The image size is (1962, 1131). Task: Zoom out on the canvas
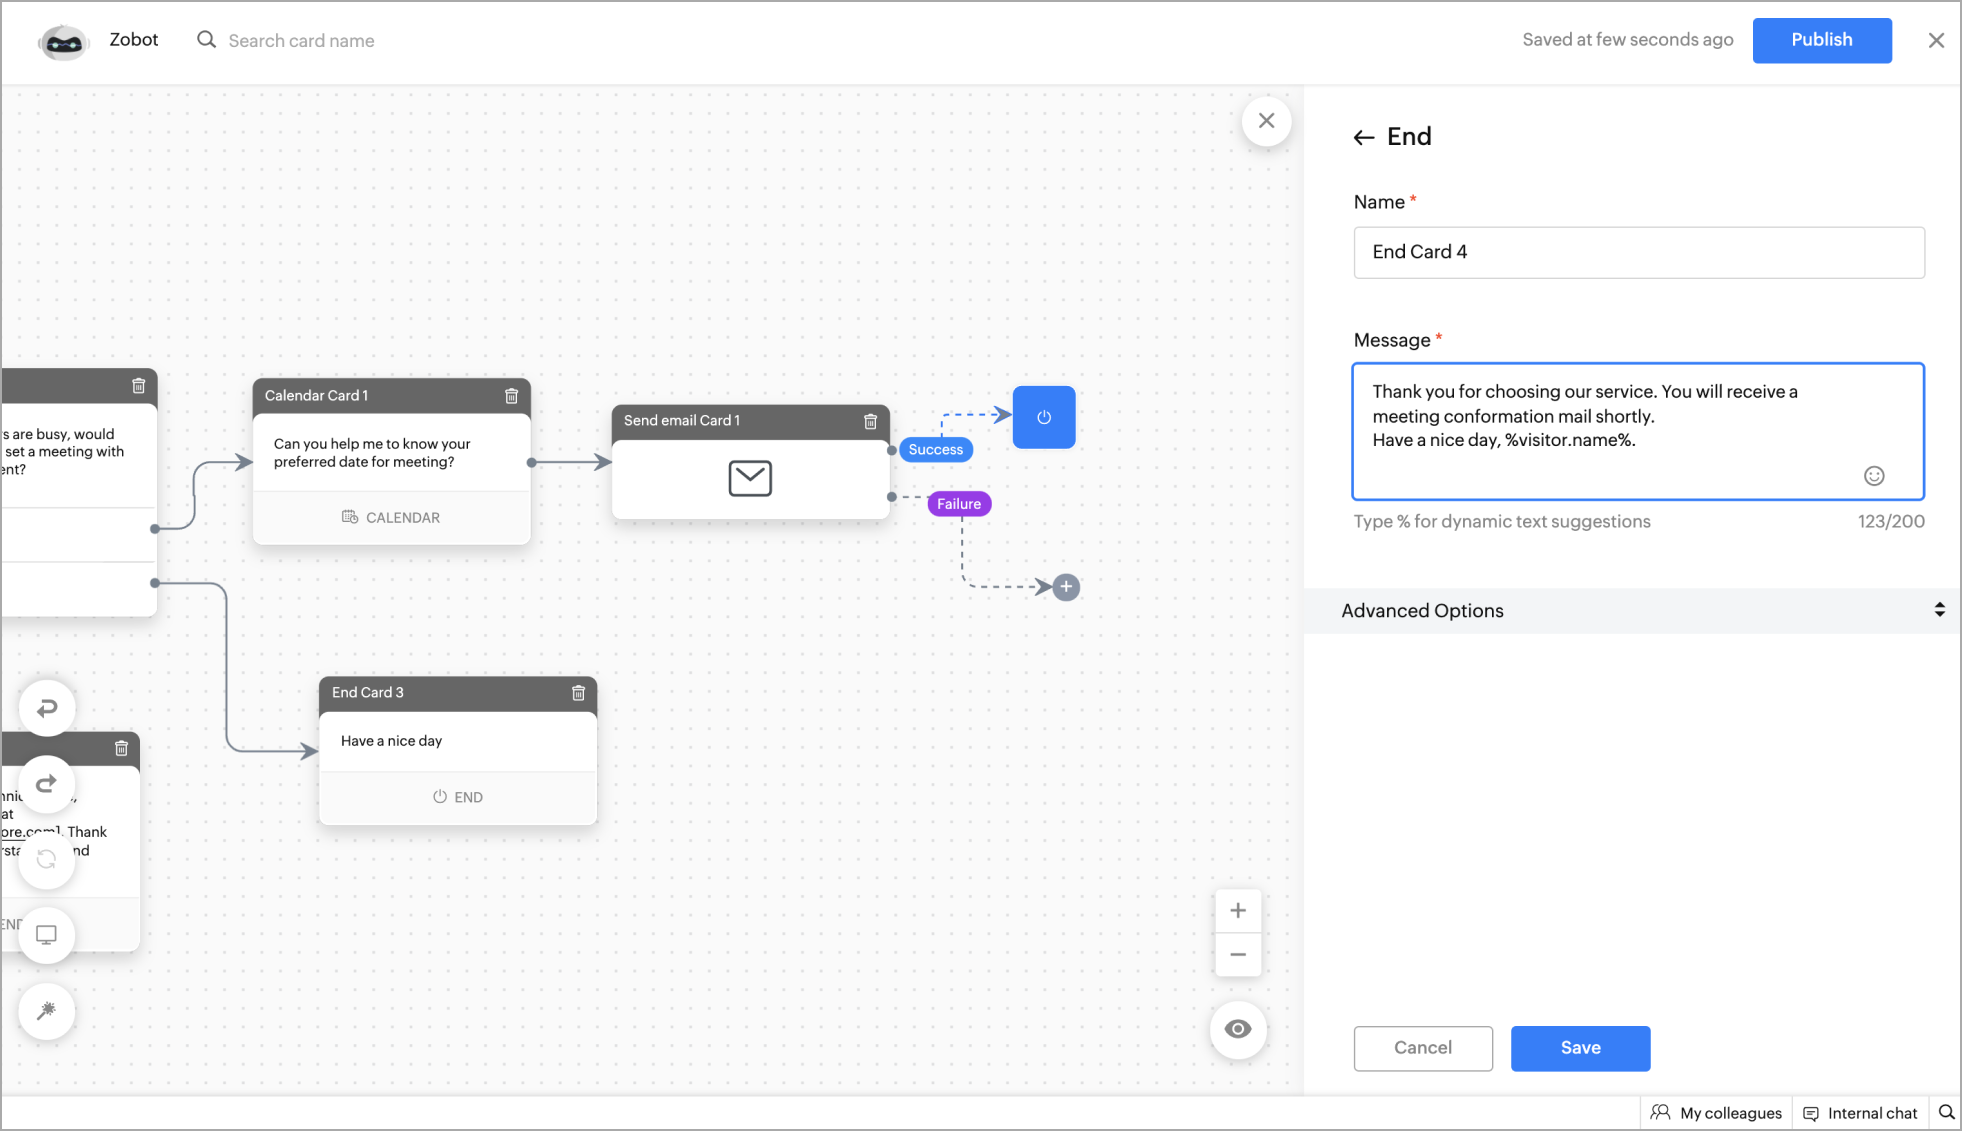coord(1238,955)
